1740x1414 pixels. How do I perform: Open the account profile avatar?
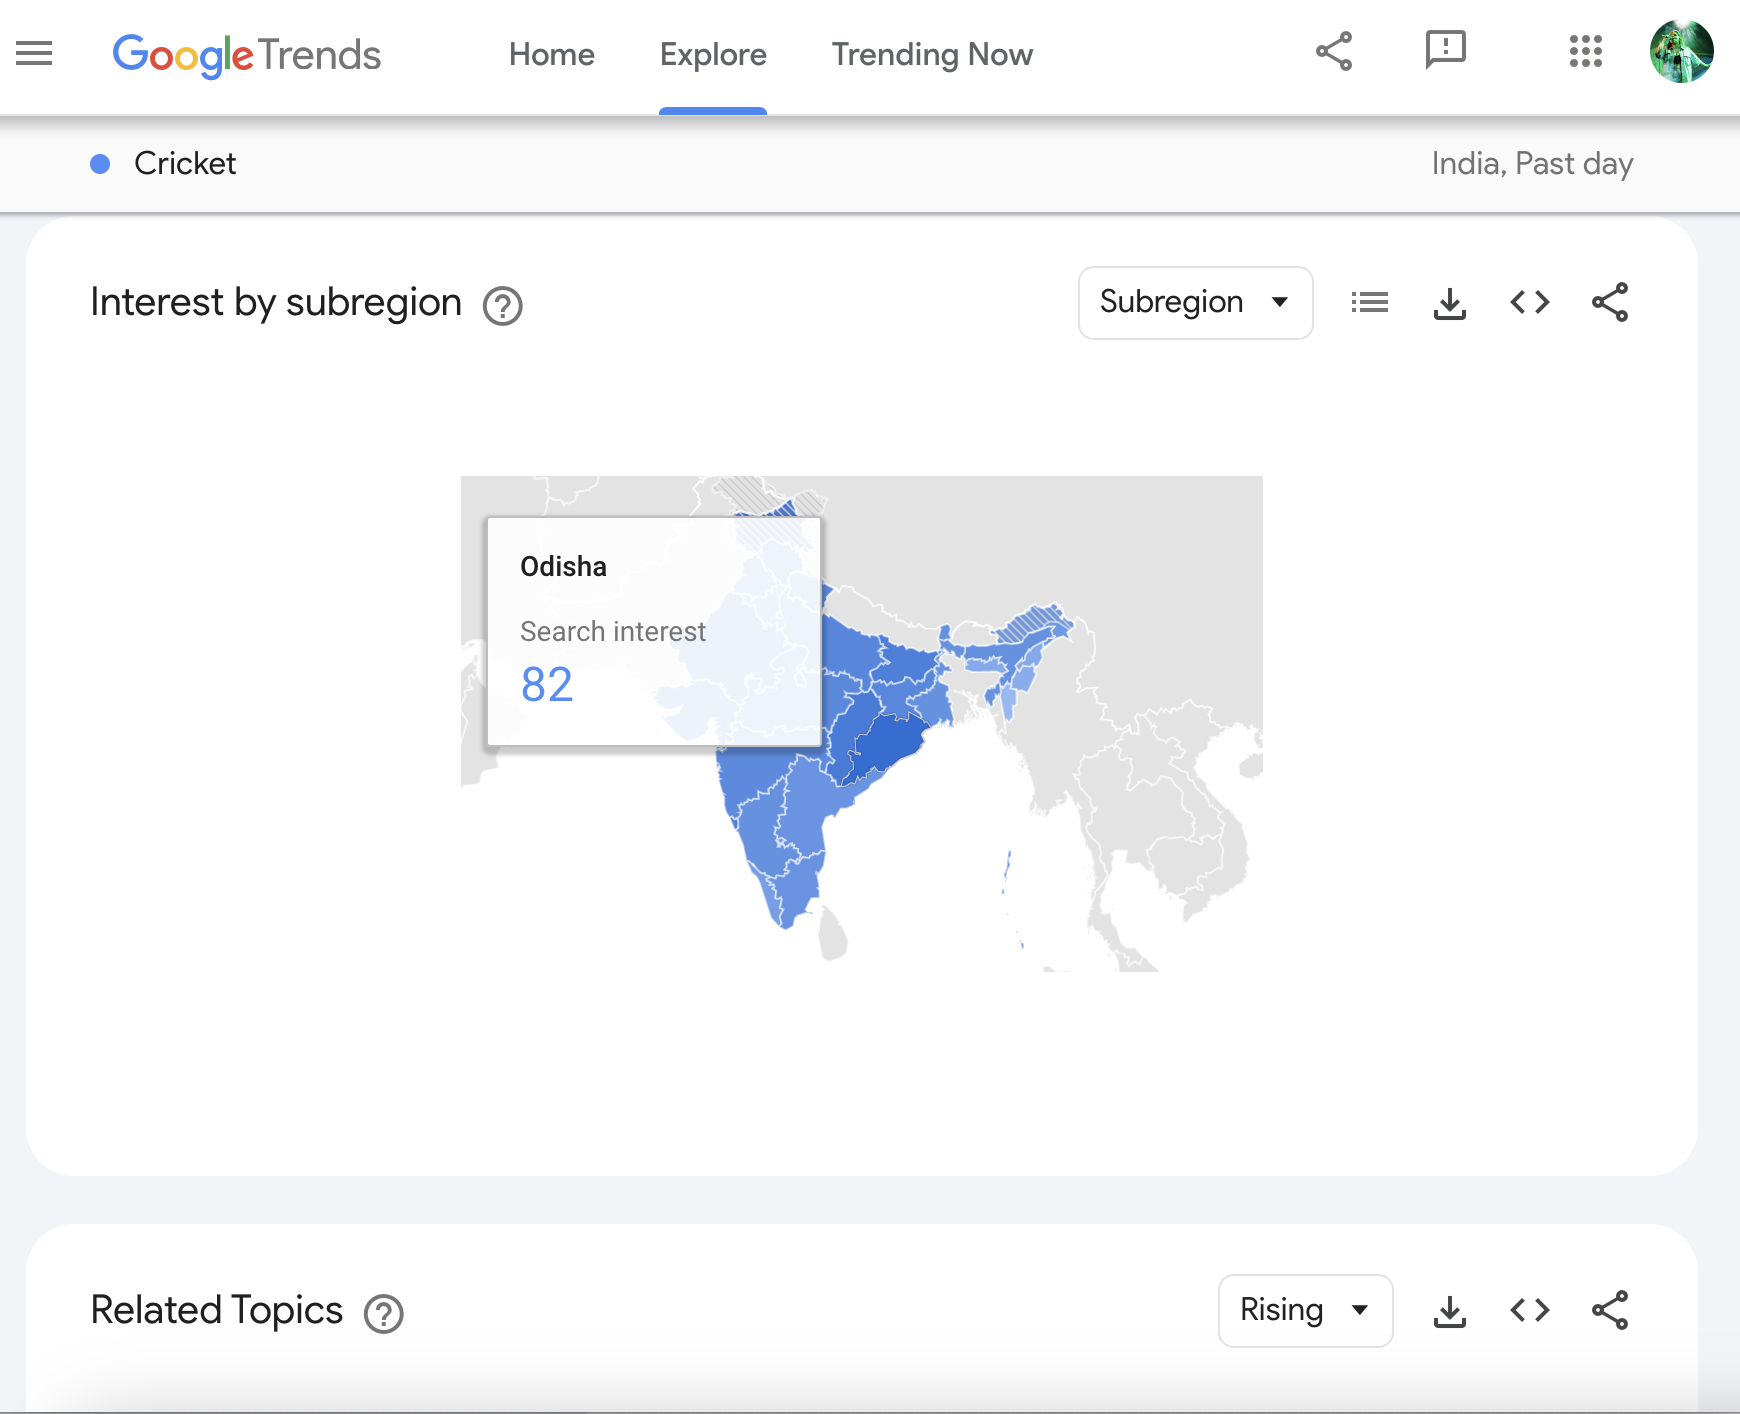coord(1681,51)
